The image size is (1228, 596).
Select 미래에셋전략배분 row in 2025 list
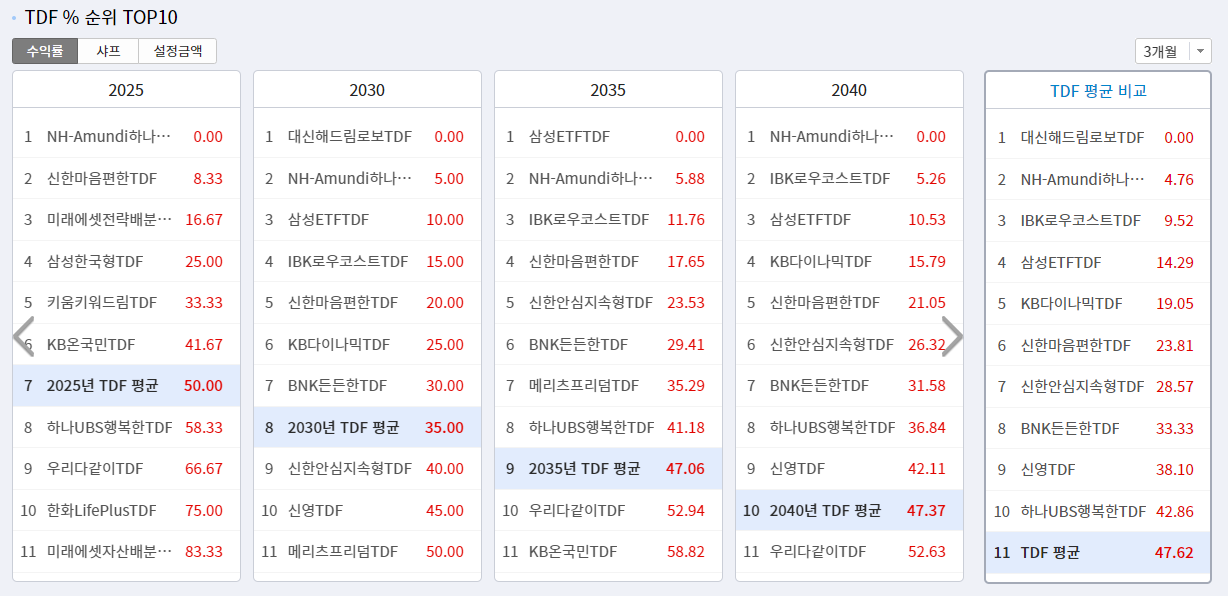coord(126,220)
